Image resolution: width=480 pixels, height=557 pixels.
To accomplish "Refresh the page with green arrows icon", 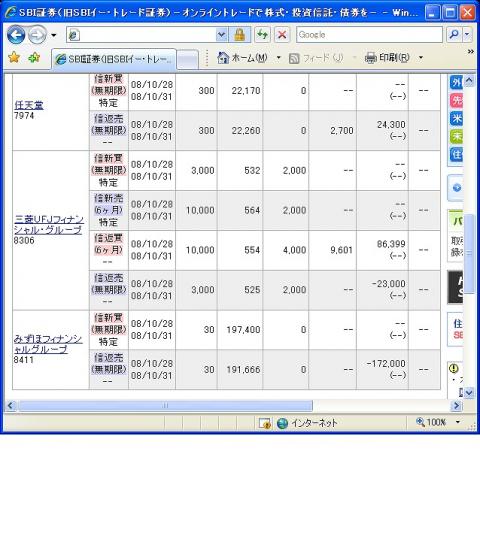I will pos(263,35).
